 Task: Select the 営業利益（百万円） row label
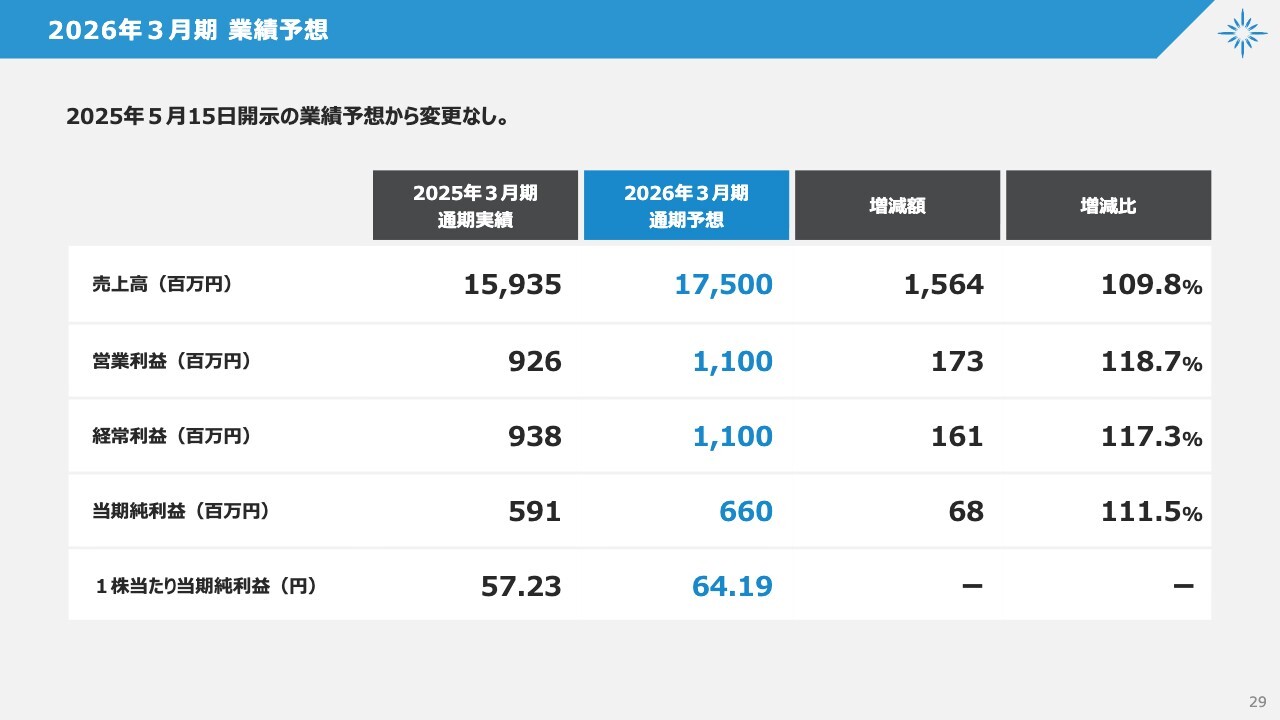coord(171,361)
